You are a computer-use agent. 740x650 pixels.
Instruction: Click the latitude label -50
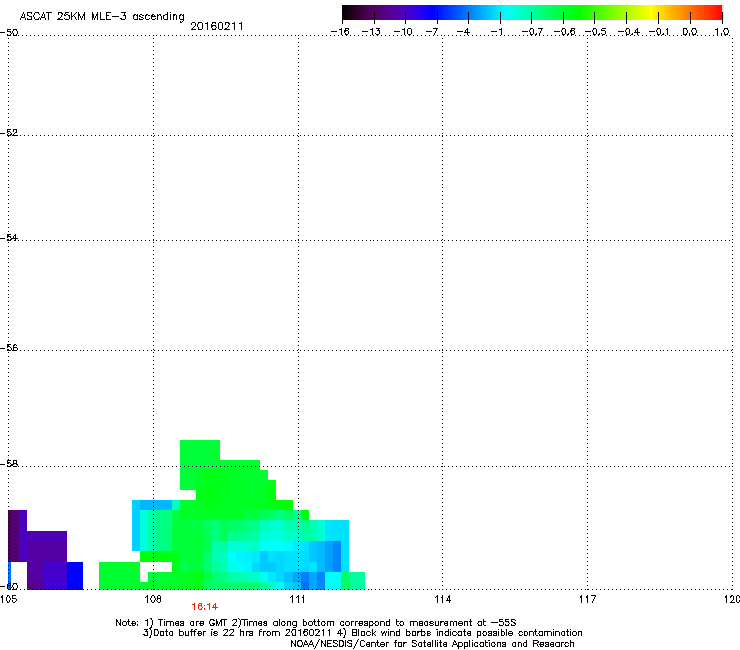[x=9, y=33]
